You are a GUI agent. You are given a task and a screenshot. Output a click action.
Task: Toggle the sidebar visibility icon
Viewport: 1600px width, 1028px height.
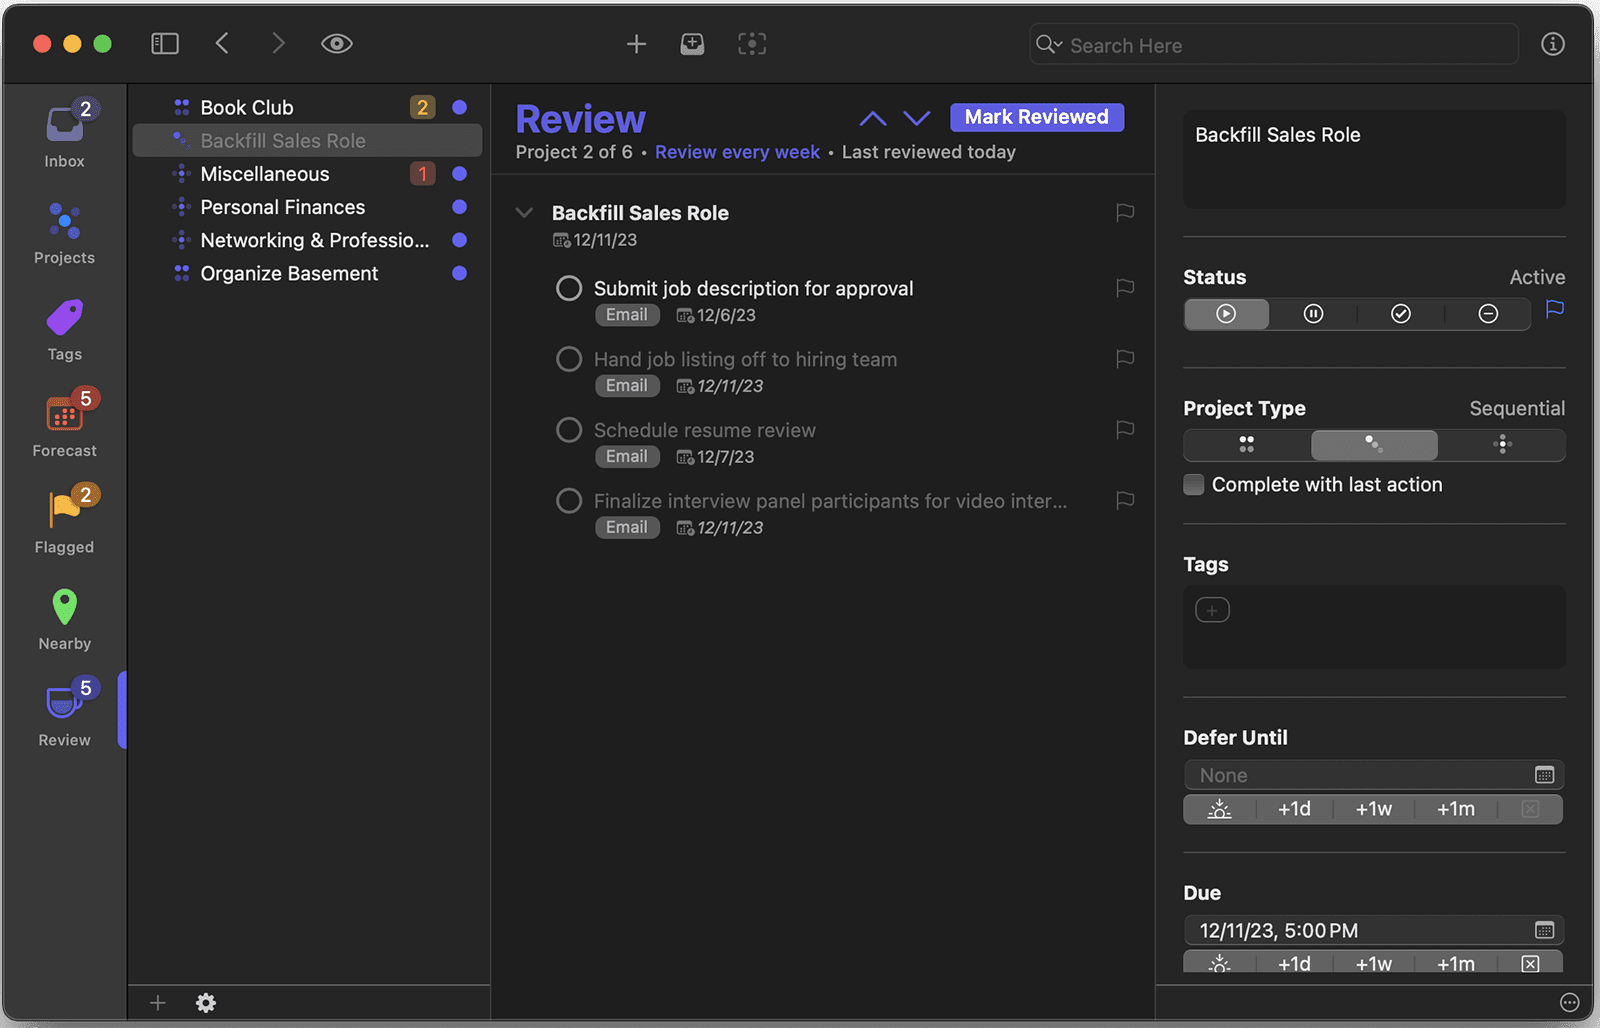point(165,44)
